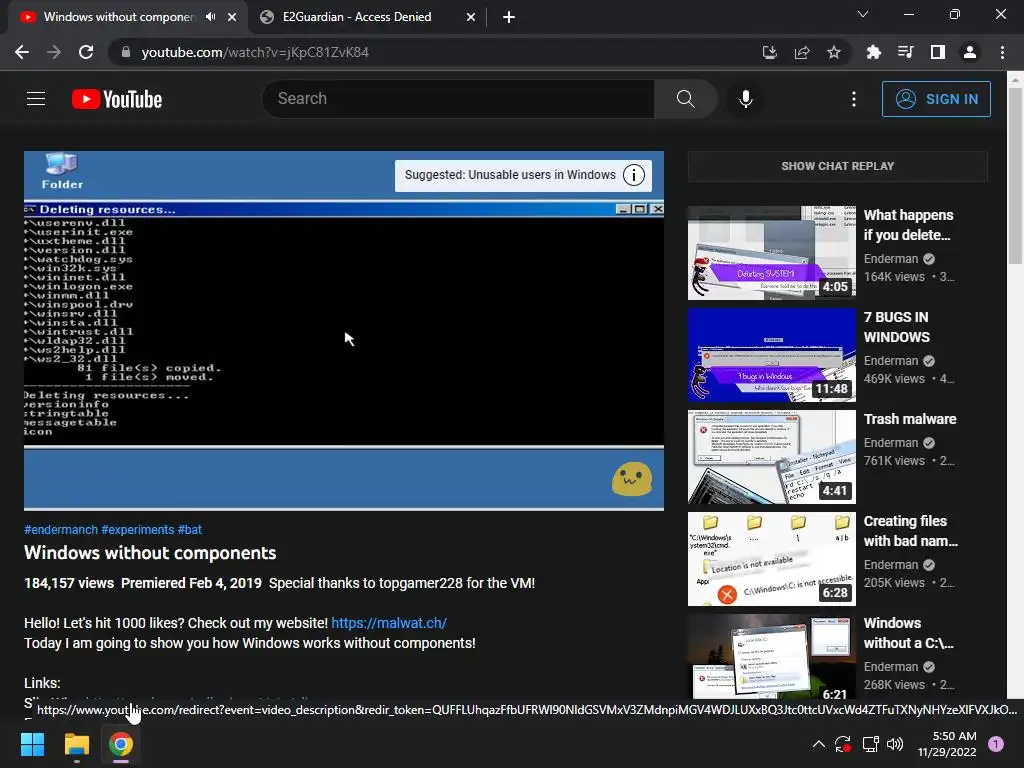
Task: Open the volume tray icon
Action: point(895,744)
